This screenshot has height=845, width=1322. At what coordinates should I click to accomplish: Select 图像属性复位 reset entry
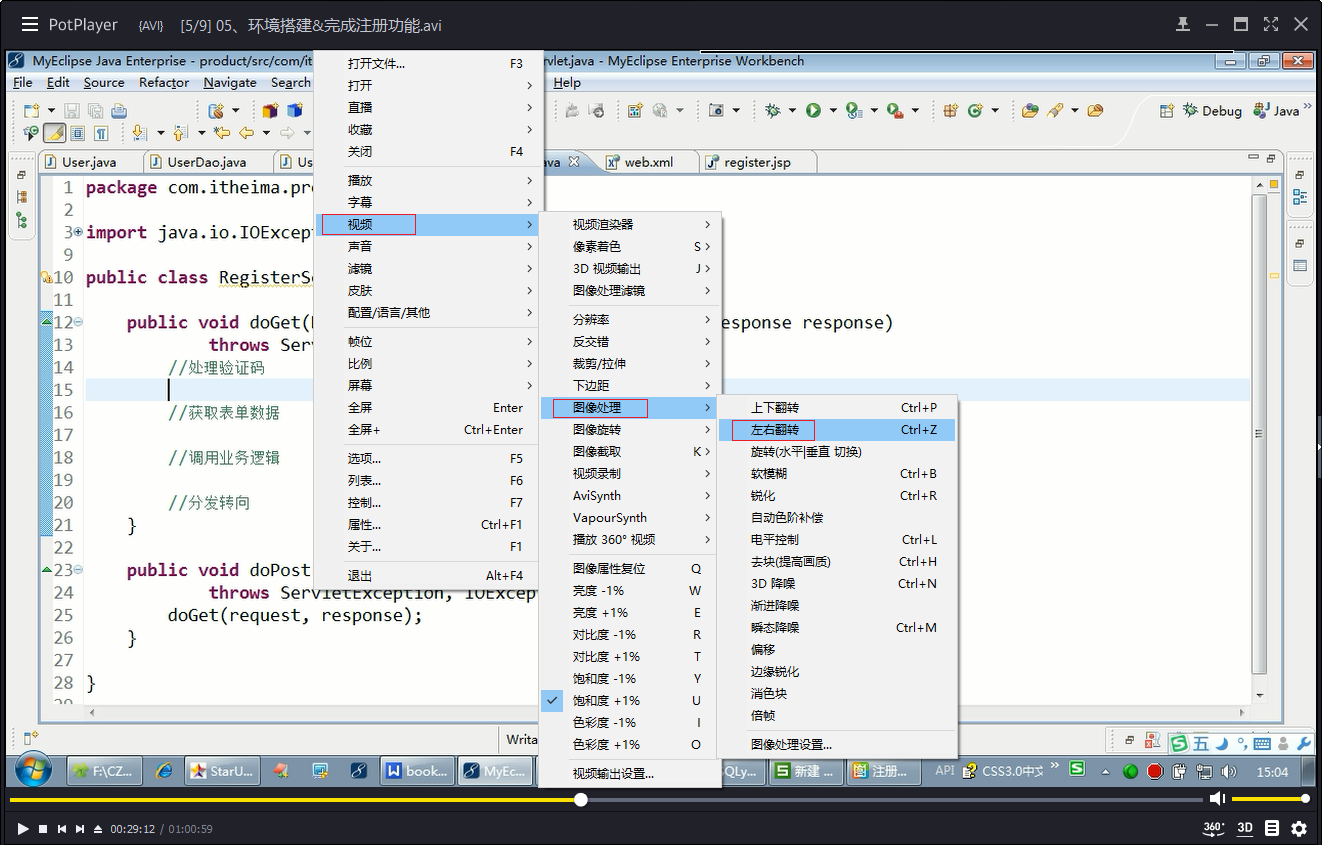click(x=630, y=569)
